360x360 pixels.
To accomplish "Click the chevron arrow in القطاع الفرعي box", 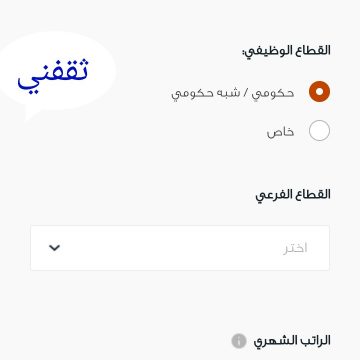I will (54, 248).
